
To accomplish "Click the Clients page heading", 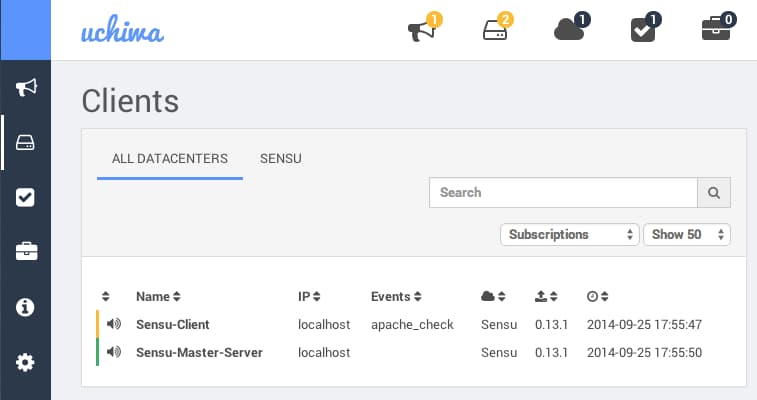I will click(130, 101).
